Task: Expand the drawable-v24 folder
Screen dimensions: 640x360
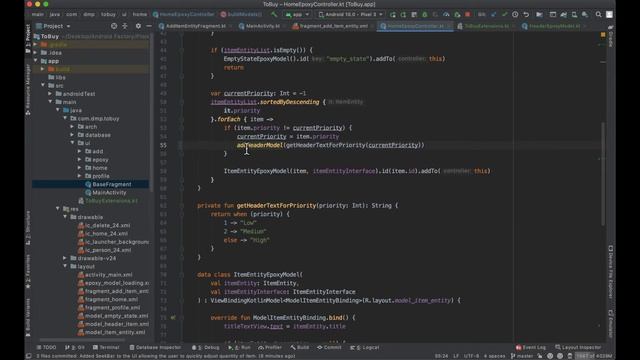Action: pyautogui.click(x=65, y=258)
